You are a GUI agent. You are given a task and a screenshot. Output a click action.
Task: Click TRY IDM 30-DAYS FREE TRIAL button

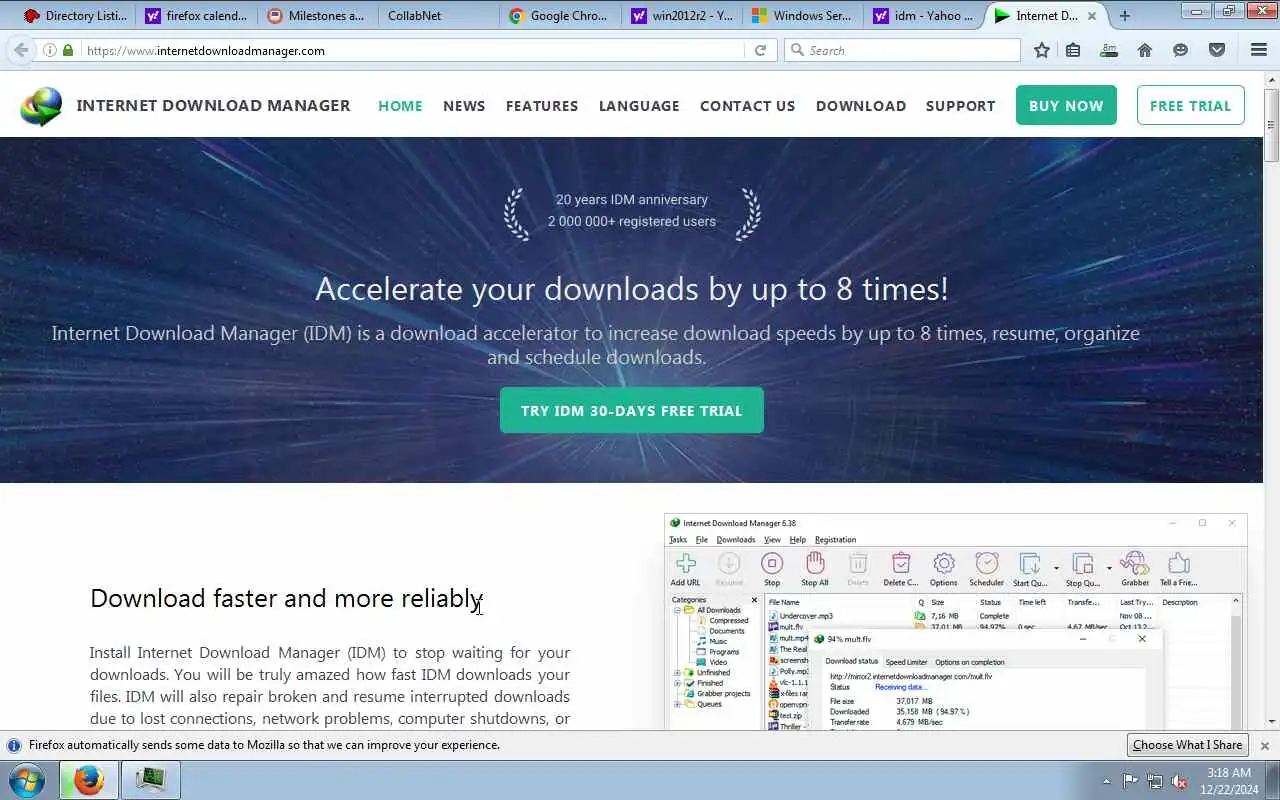click(x=632, y=410)
